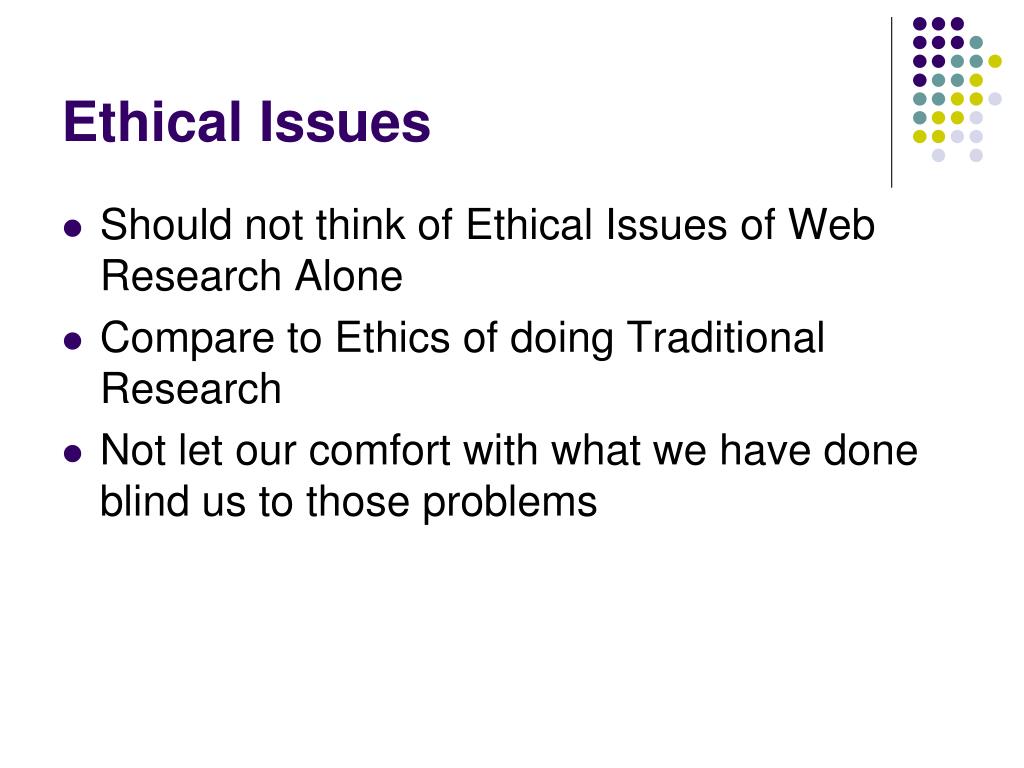Click the 'Research Alone' text line
The image size is (1024, 768).
pyautogui.click(x=251, y=276)
